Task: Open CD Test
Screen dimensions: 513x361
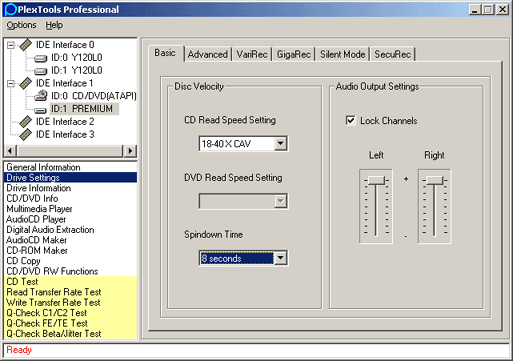Action: pos(70,281)
